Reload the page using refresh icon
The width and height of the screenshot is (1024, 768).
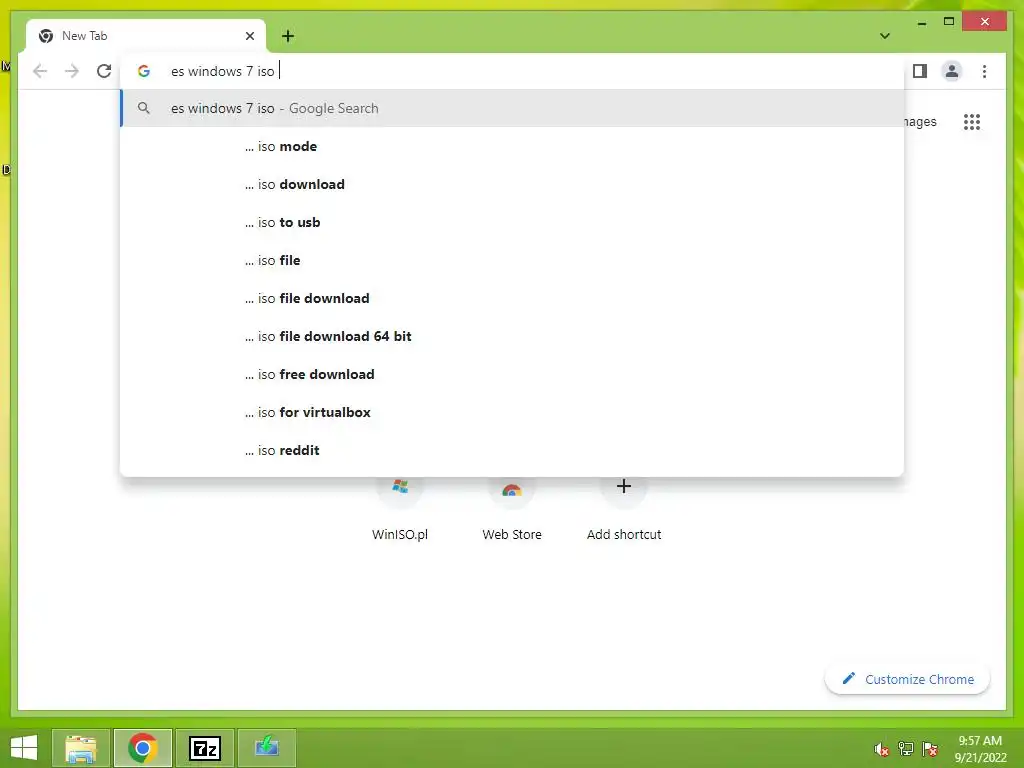(104, 71)
